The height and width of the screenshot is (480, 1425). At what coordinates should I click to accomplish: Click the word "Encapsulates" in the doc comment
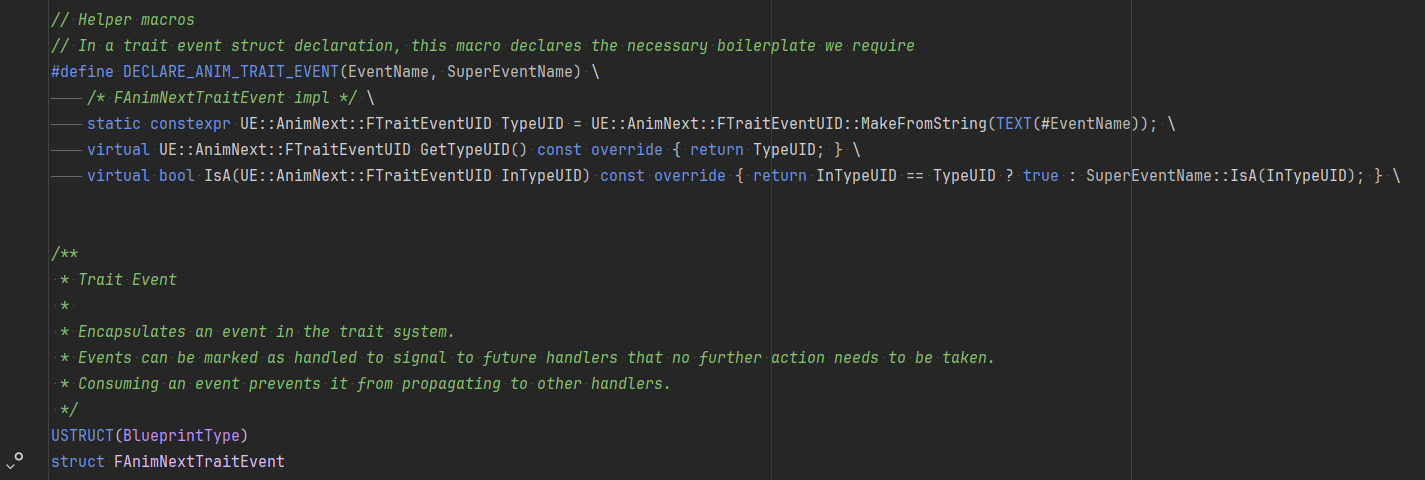click(132, 332)
